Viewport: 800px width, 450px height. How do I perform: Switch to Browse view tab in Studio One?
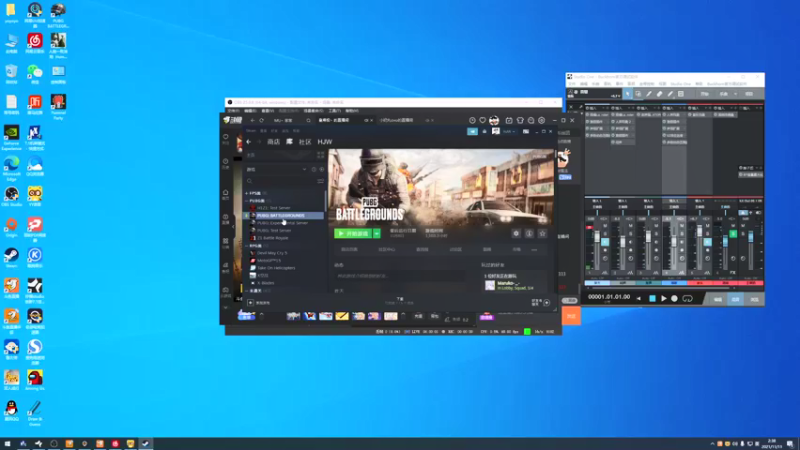[x=755, y=299]
